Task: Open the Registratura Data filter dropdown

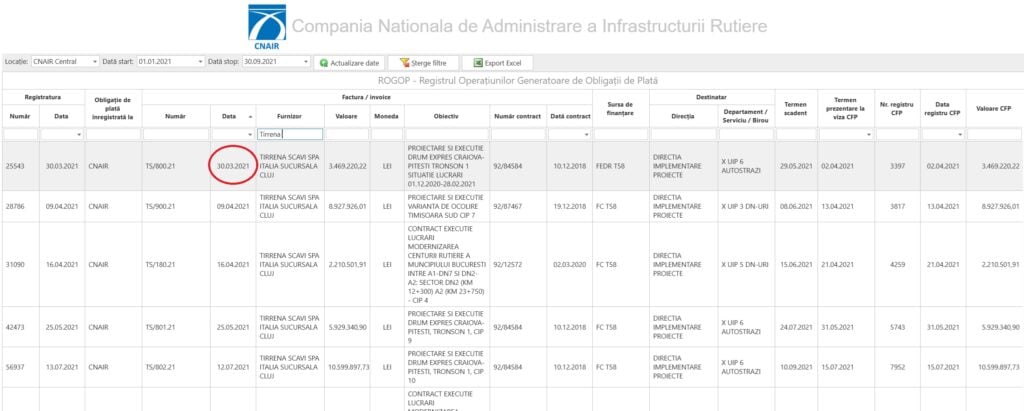Action: 79,133
